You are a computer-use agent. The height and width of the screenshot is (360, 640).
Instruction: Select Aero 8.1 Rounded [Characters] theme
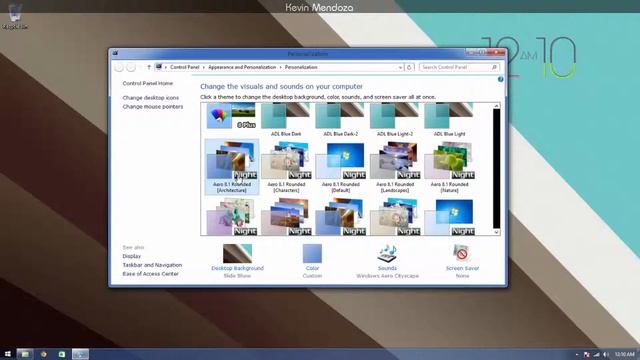(x=286, y=167)
